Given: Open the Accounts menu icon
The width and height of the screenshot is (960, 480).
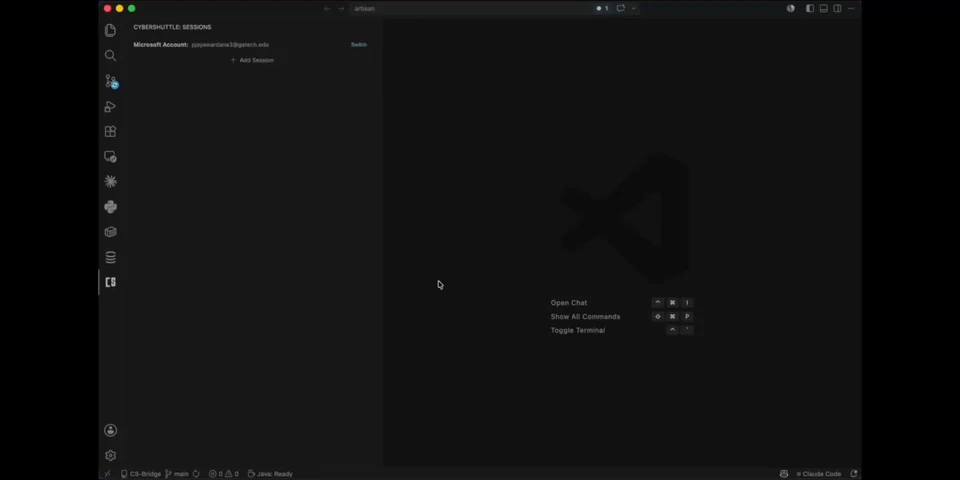Looking at the screenshot, I should pyautogui.click(x=110, y=430).
